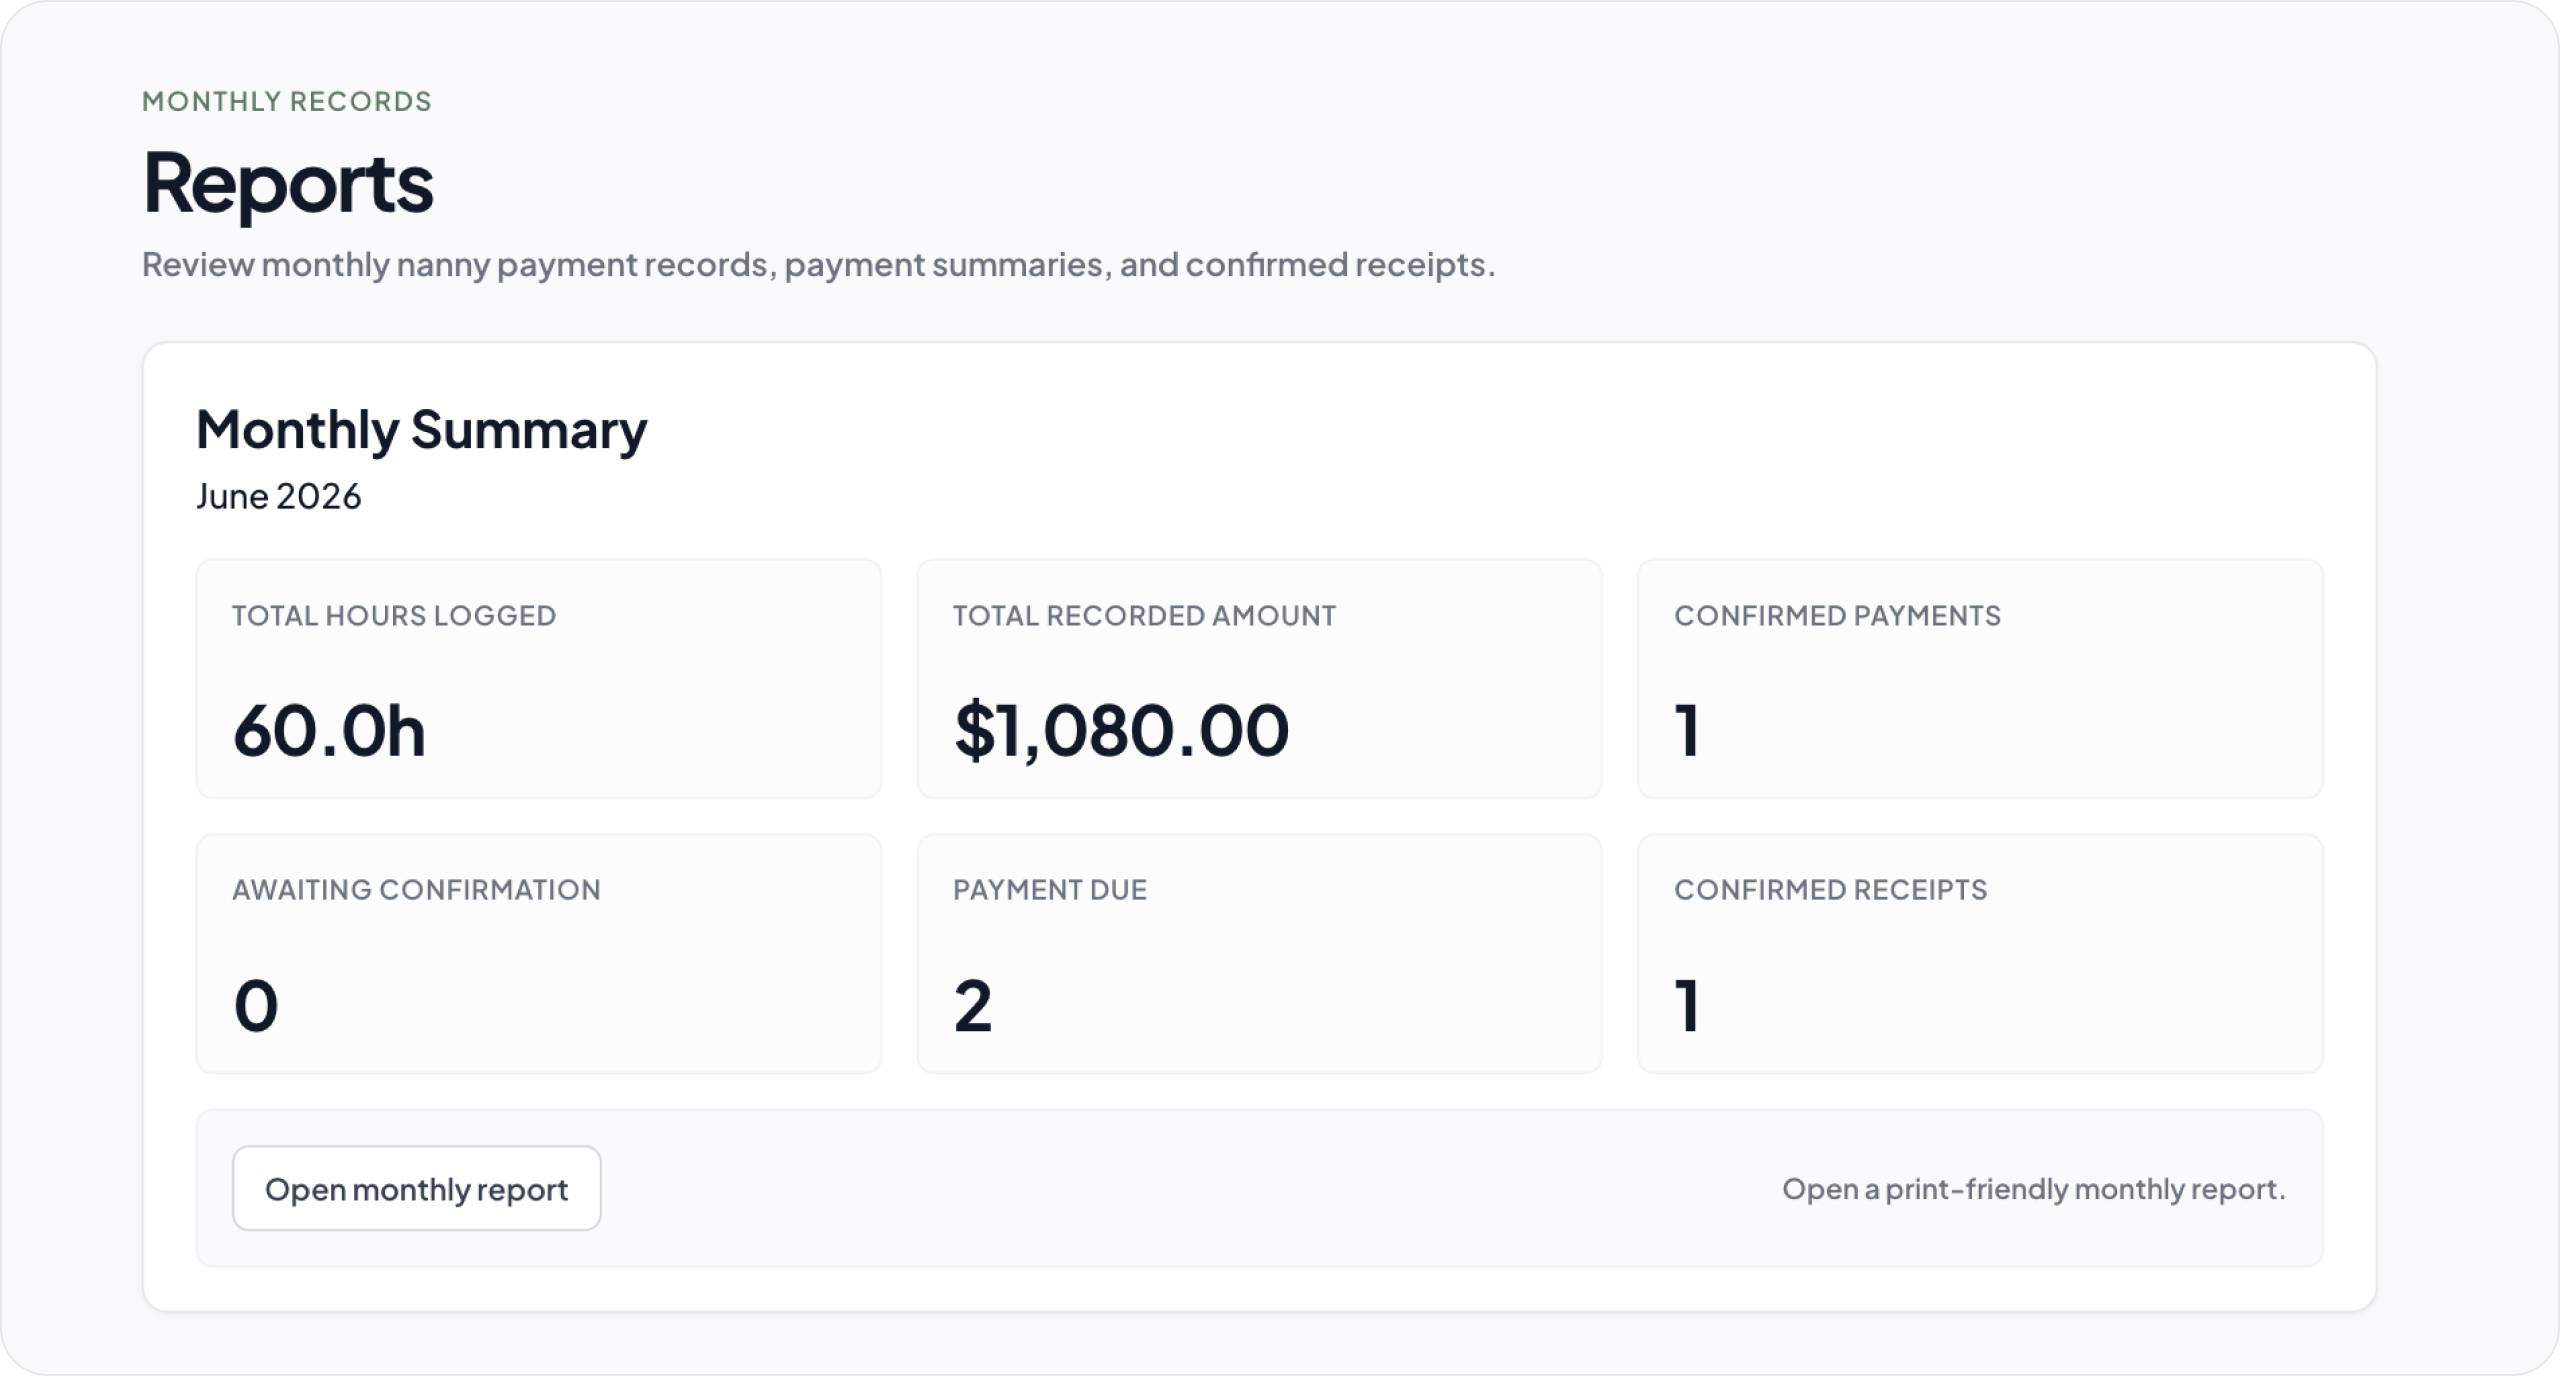Select the Confirmed Payments card
Viewport: 2560px width, 1376px height.
click(x=1980, y=678)
